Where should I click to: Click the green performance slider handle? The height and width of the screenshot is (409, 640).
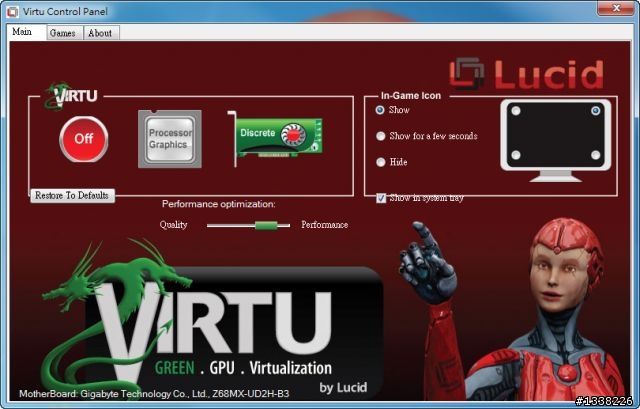266,225
